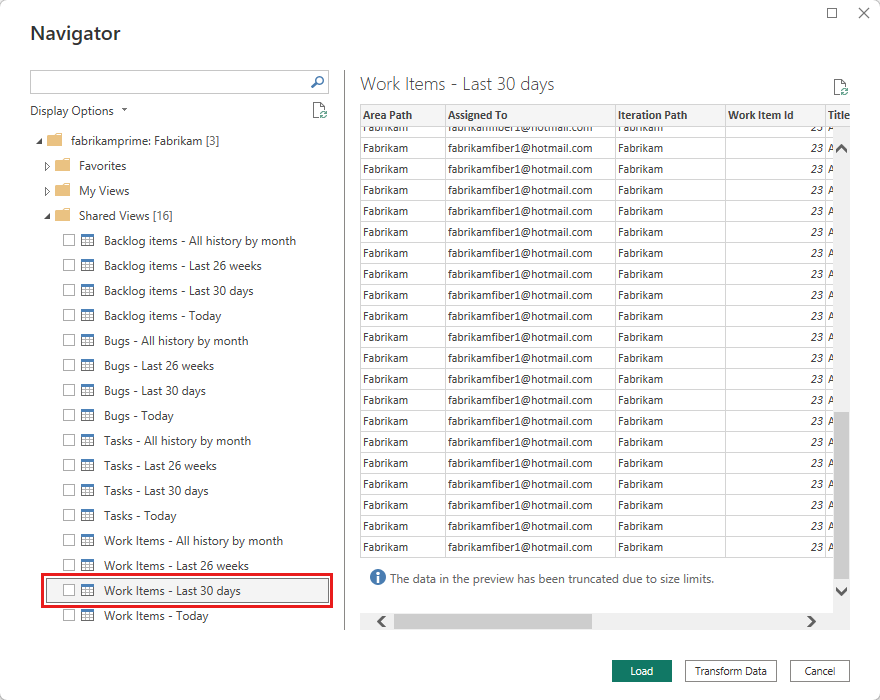
Task: Click the Cancel button
Action: (819, 671)
